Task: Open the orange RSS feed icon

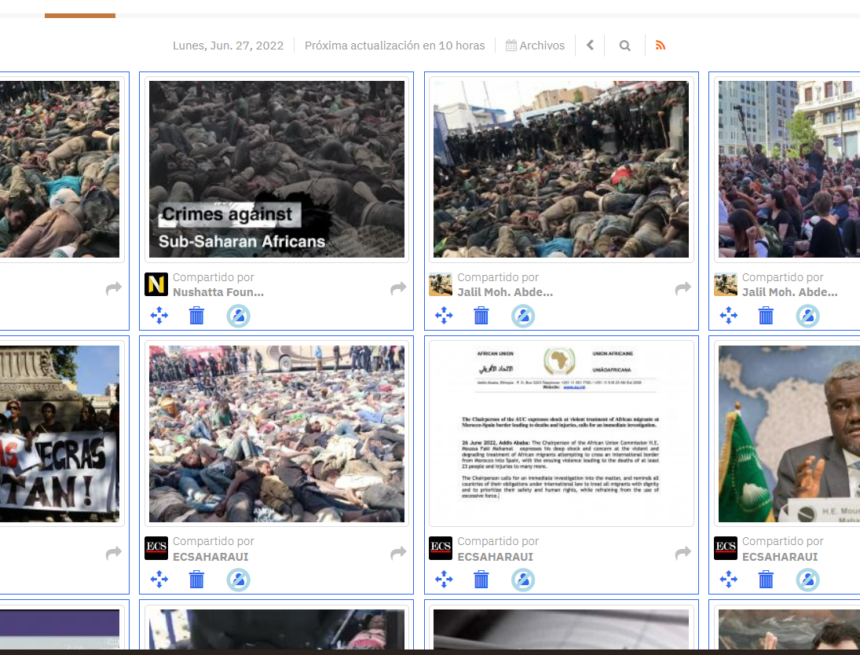Action: pyautogui.click(x=660, y=45)
